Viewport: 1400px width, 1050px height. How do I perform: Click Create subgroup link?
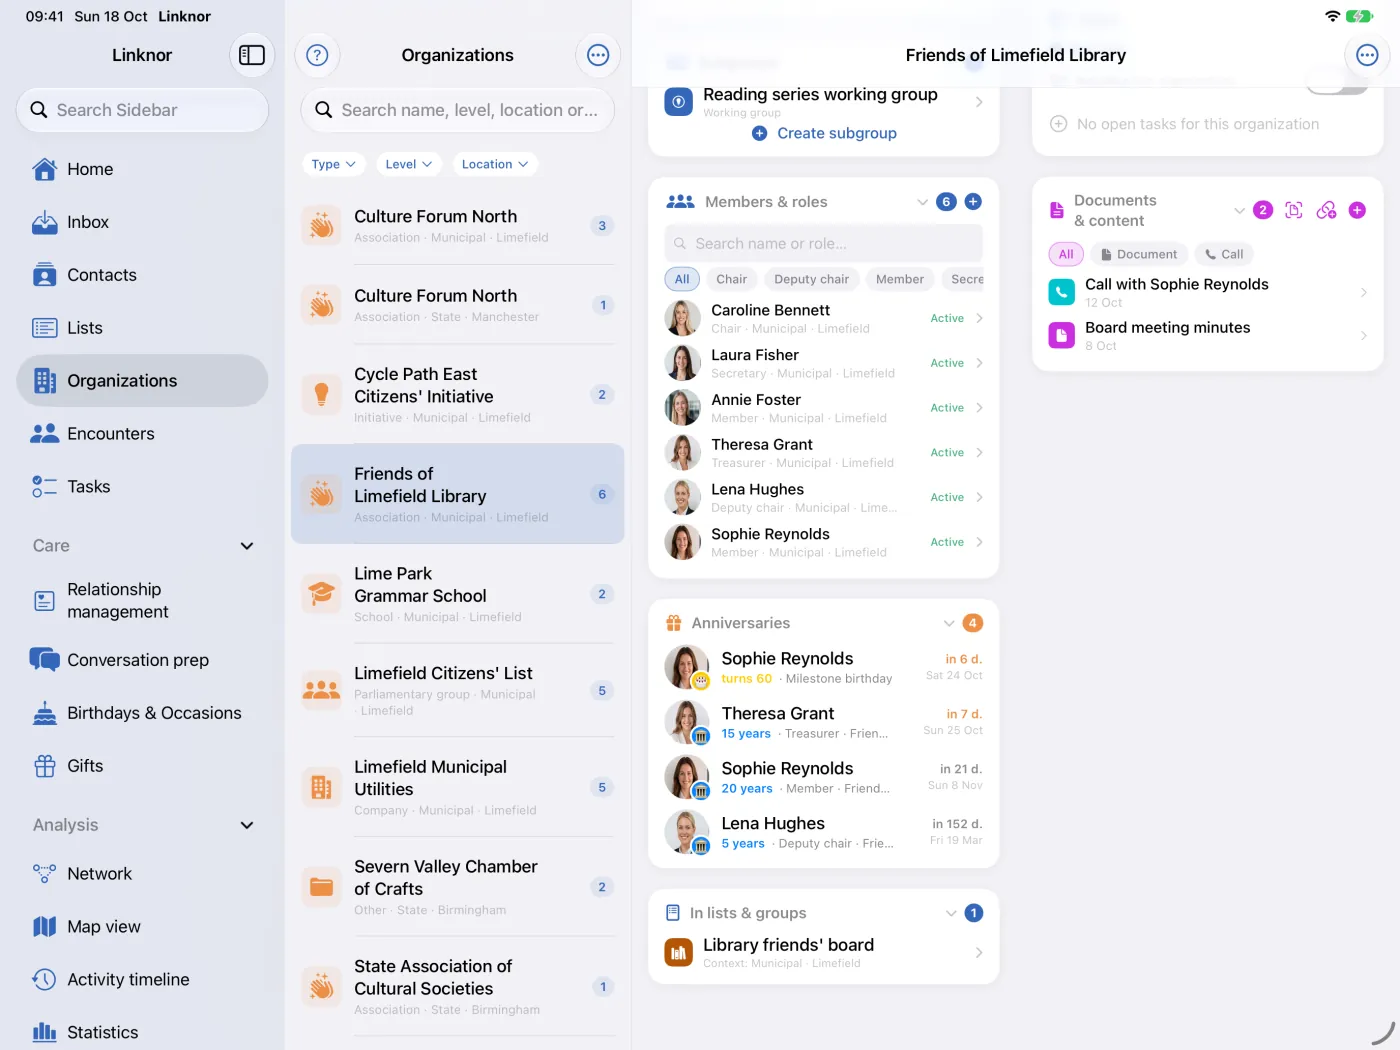point(824,133)
